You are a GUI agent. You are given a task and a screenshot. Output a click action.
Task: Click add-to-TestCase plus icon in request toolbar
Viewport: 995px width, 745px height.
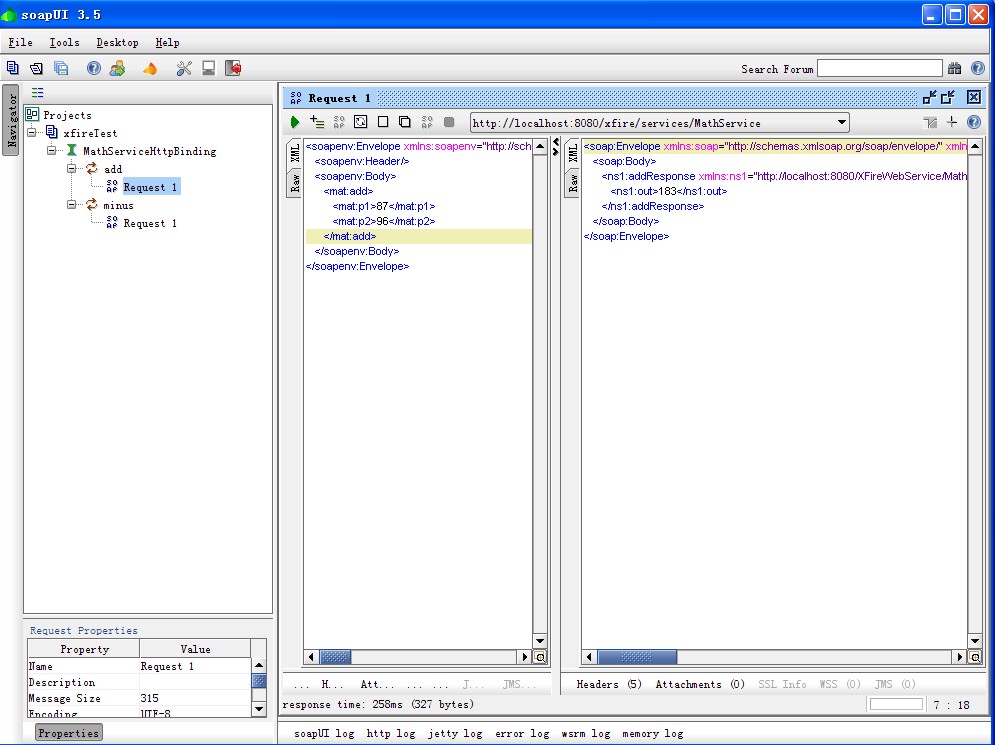point(317,122)
